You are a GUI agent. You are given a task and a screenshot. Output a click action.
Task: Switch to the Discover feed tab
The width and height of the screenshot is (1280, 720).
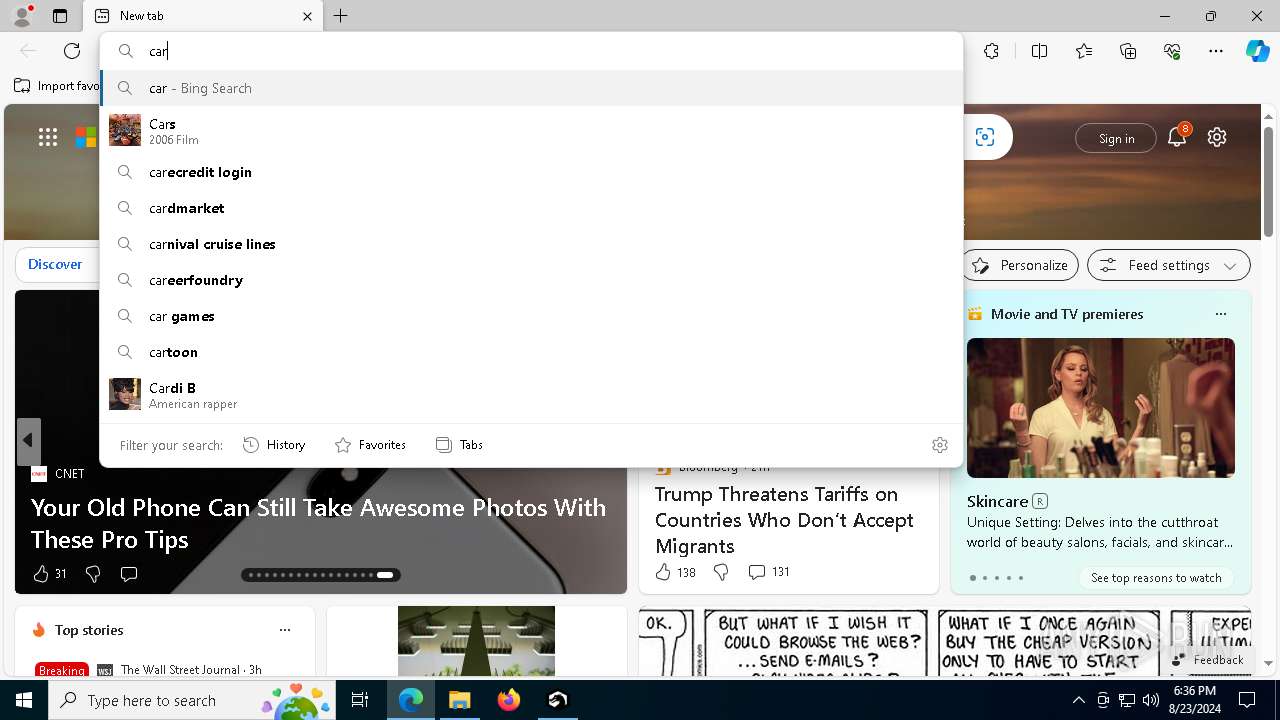[55, 265]
